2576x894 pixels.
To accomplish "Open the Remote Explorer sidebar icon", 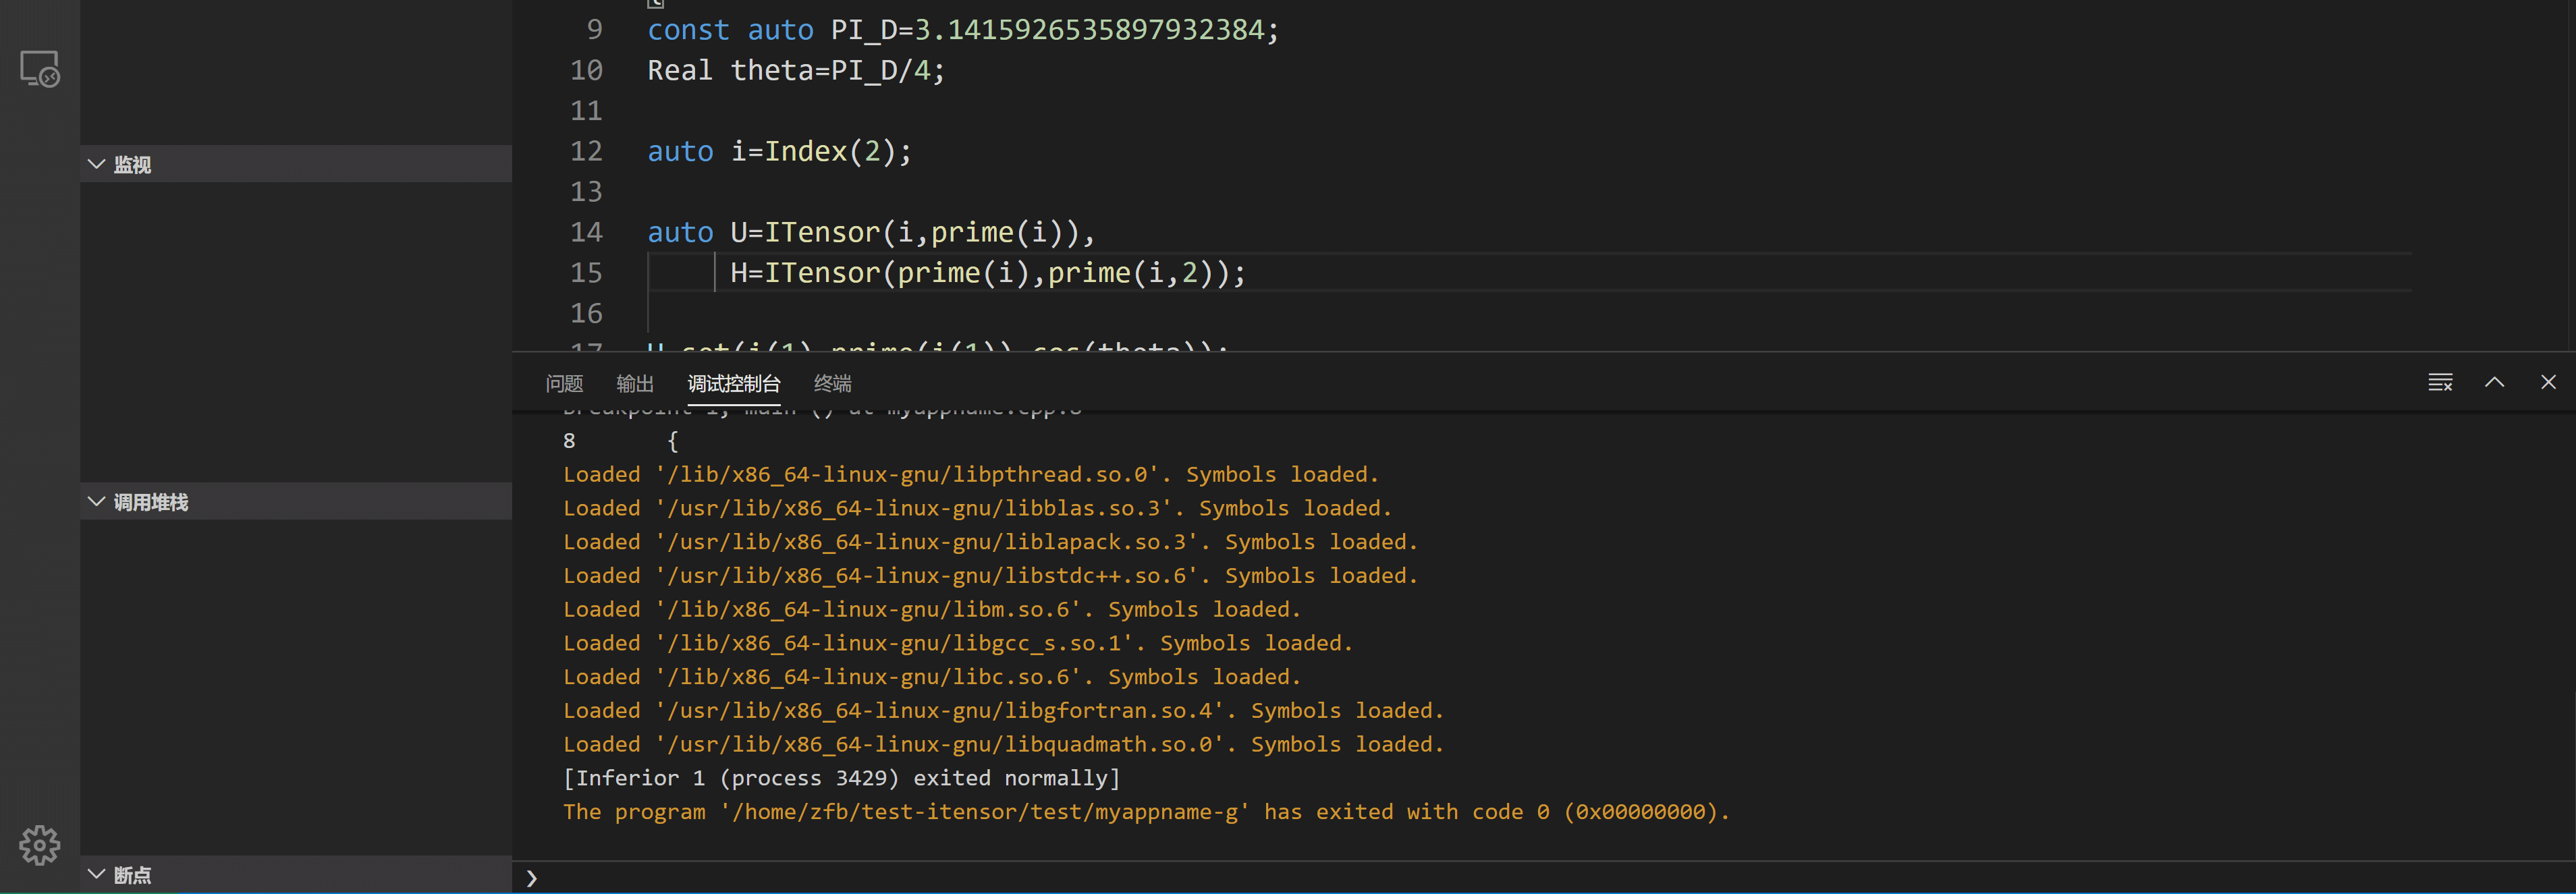I will point(40,69).
